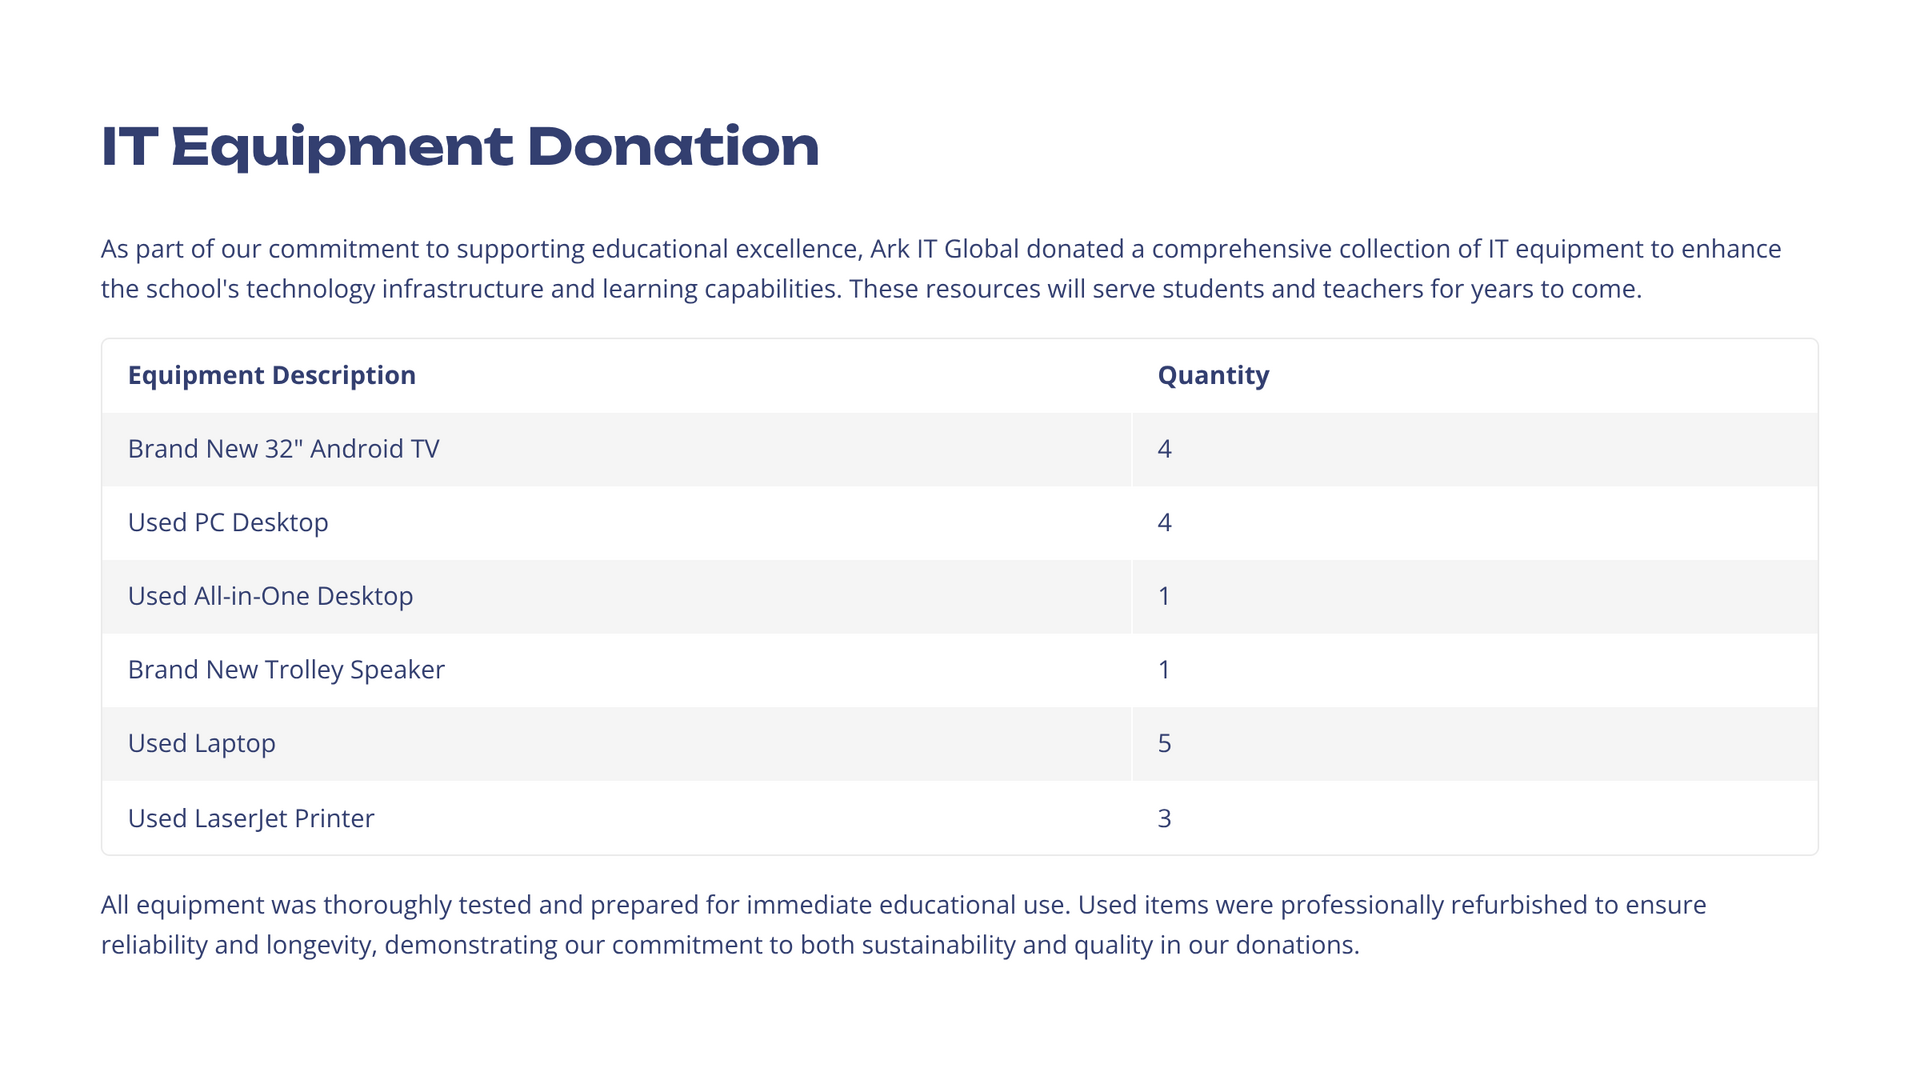The width and height of the screenshot is (1920, 1080).
Task: Select the quantity value for Trolley Speaker
Action: point(1164,670)
